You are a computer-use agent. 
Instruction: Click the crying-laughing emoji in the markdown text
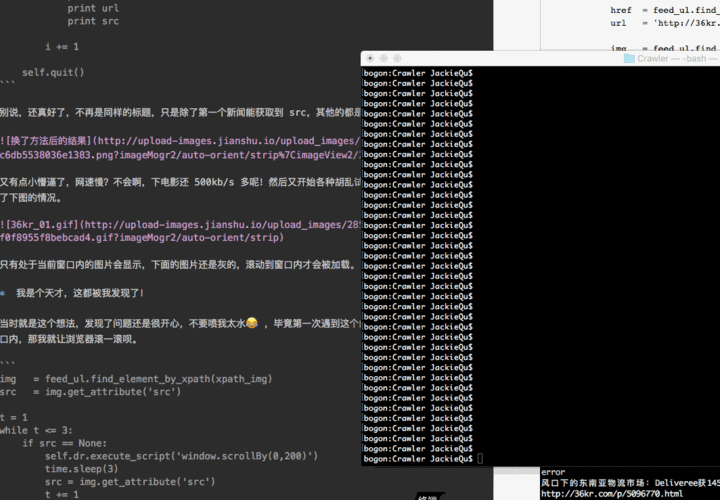[x=252, y=323]
